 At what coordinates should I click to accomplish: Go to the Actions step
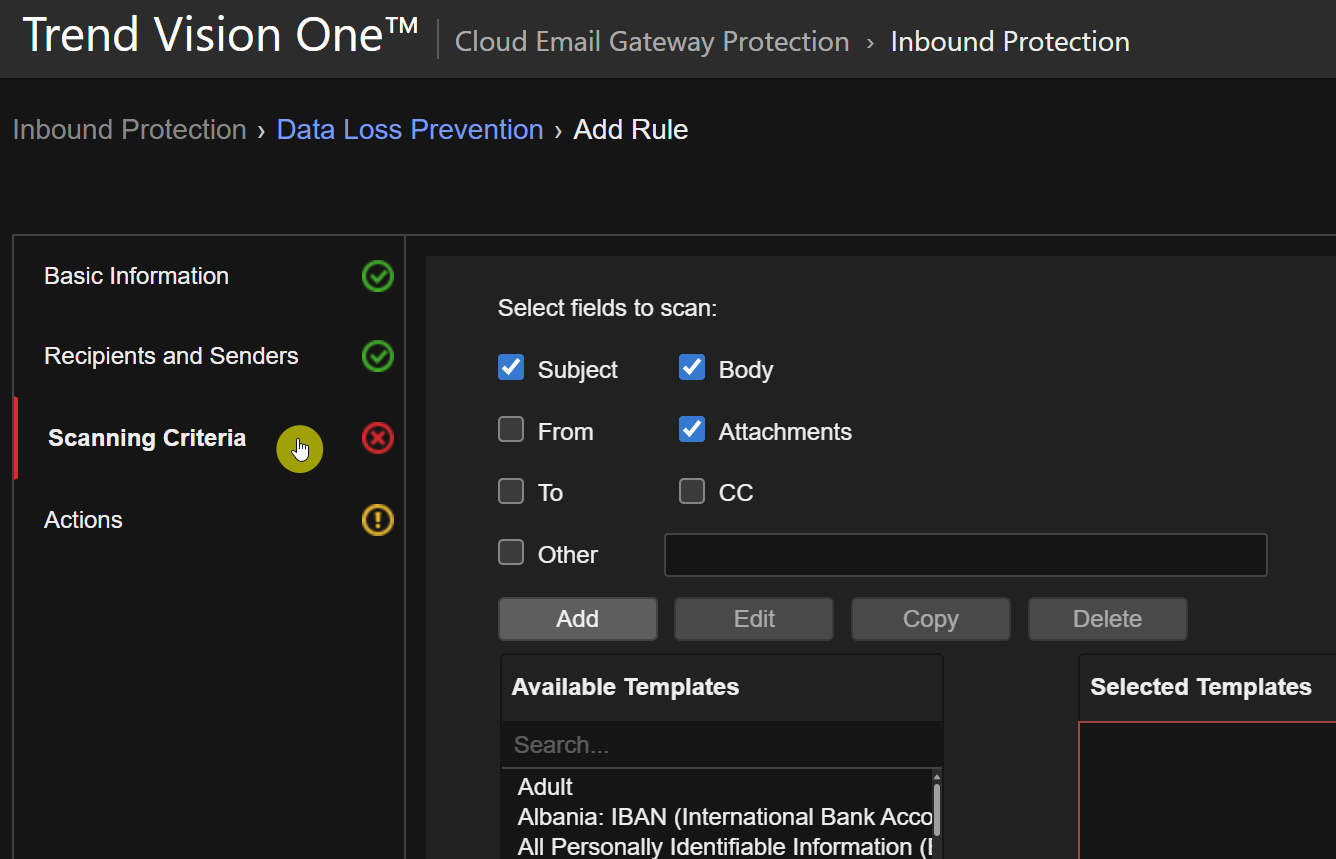[83, 520]
